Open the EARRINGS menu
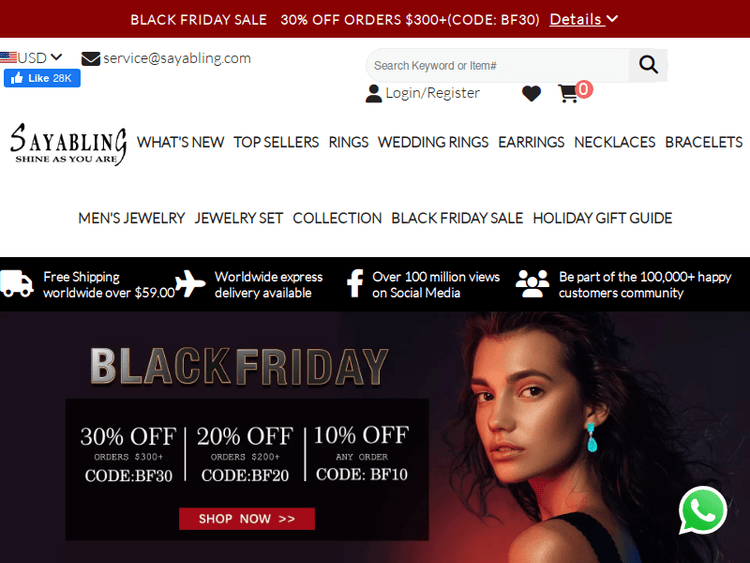The width and height of the screenshot is (750, 563). [x=531, y=142]
